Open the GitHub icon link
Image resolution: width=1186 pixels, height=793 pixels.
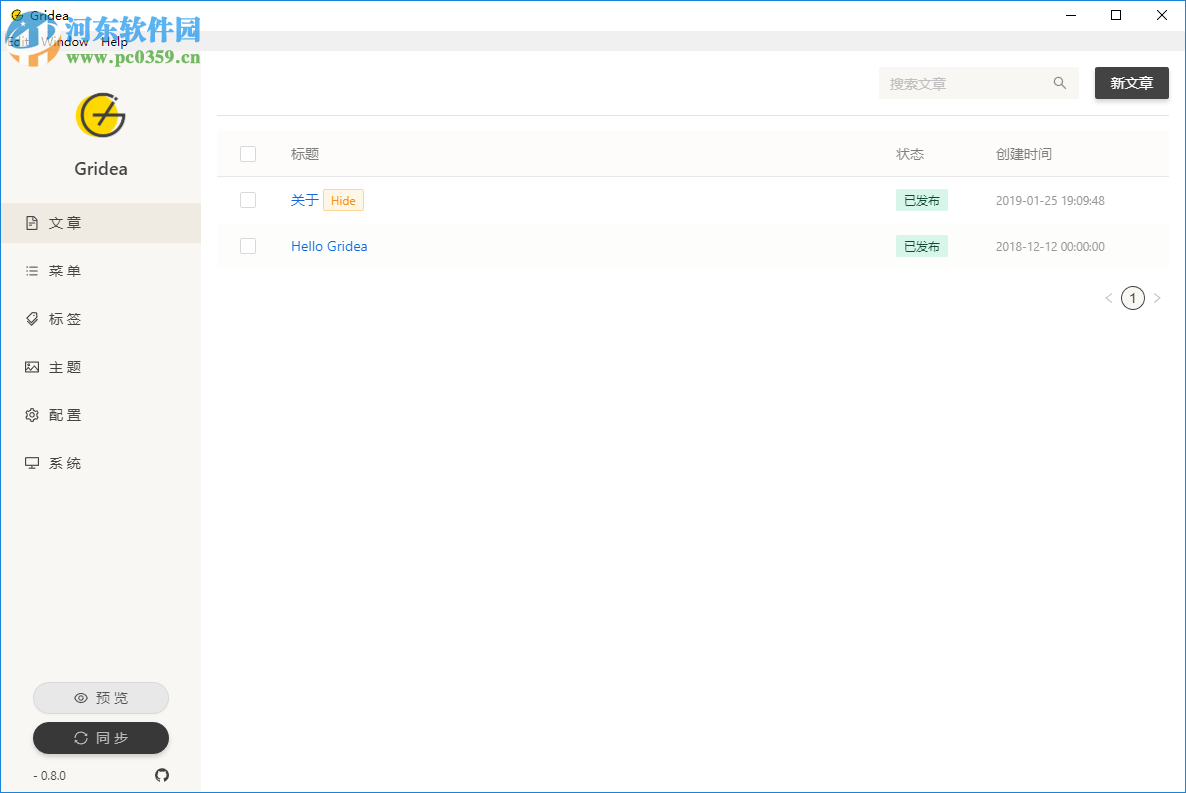[x=162, y=775]
